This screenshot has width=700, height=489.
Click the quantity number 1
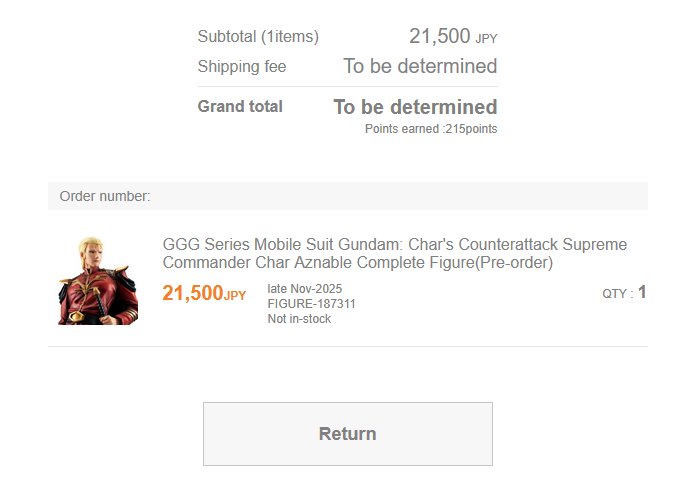pos(642,292)
